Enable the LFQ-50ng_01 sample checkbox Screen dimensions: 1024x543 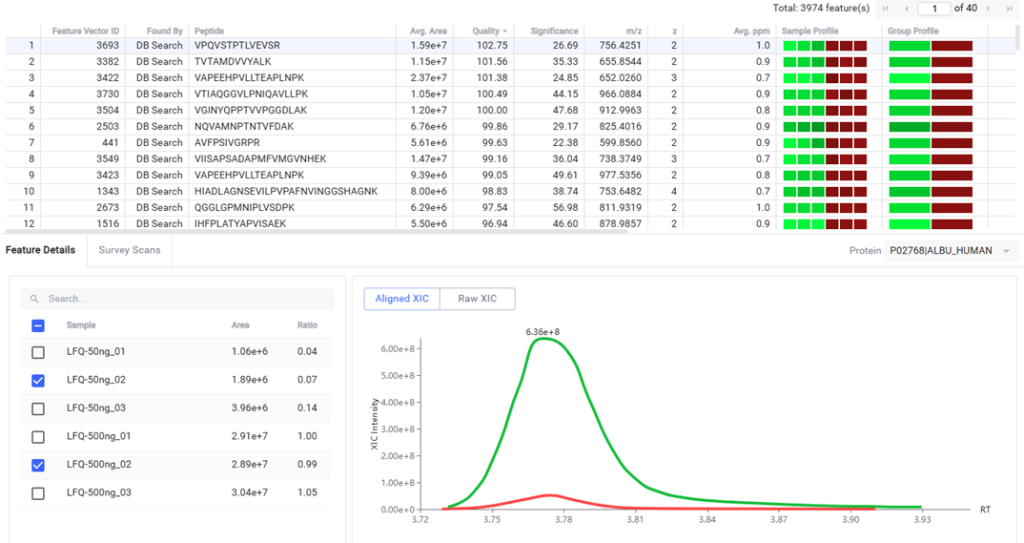[38, 352]
